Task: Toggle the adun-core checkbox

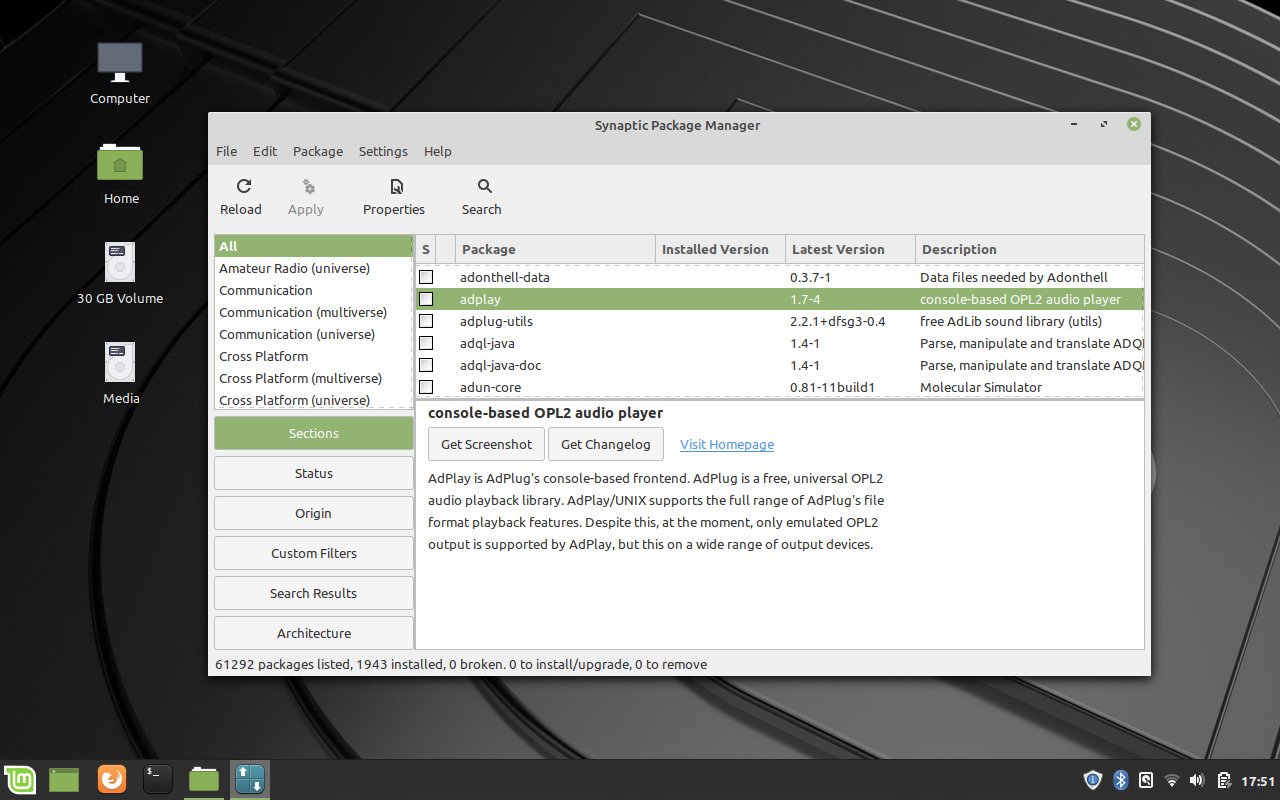Action: 425,387
